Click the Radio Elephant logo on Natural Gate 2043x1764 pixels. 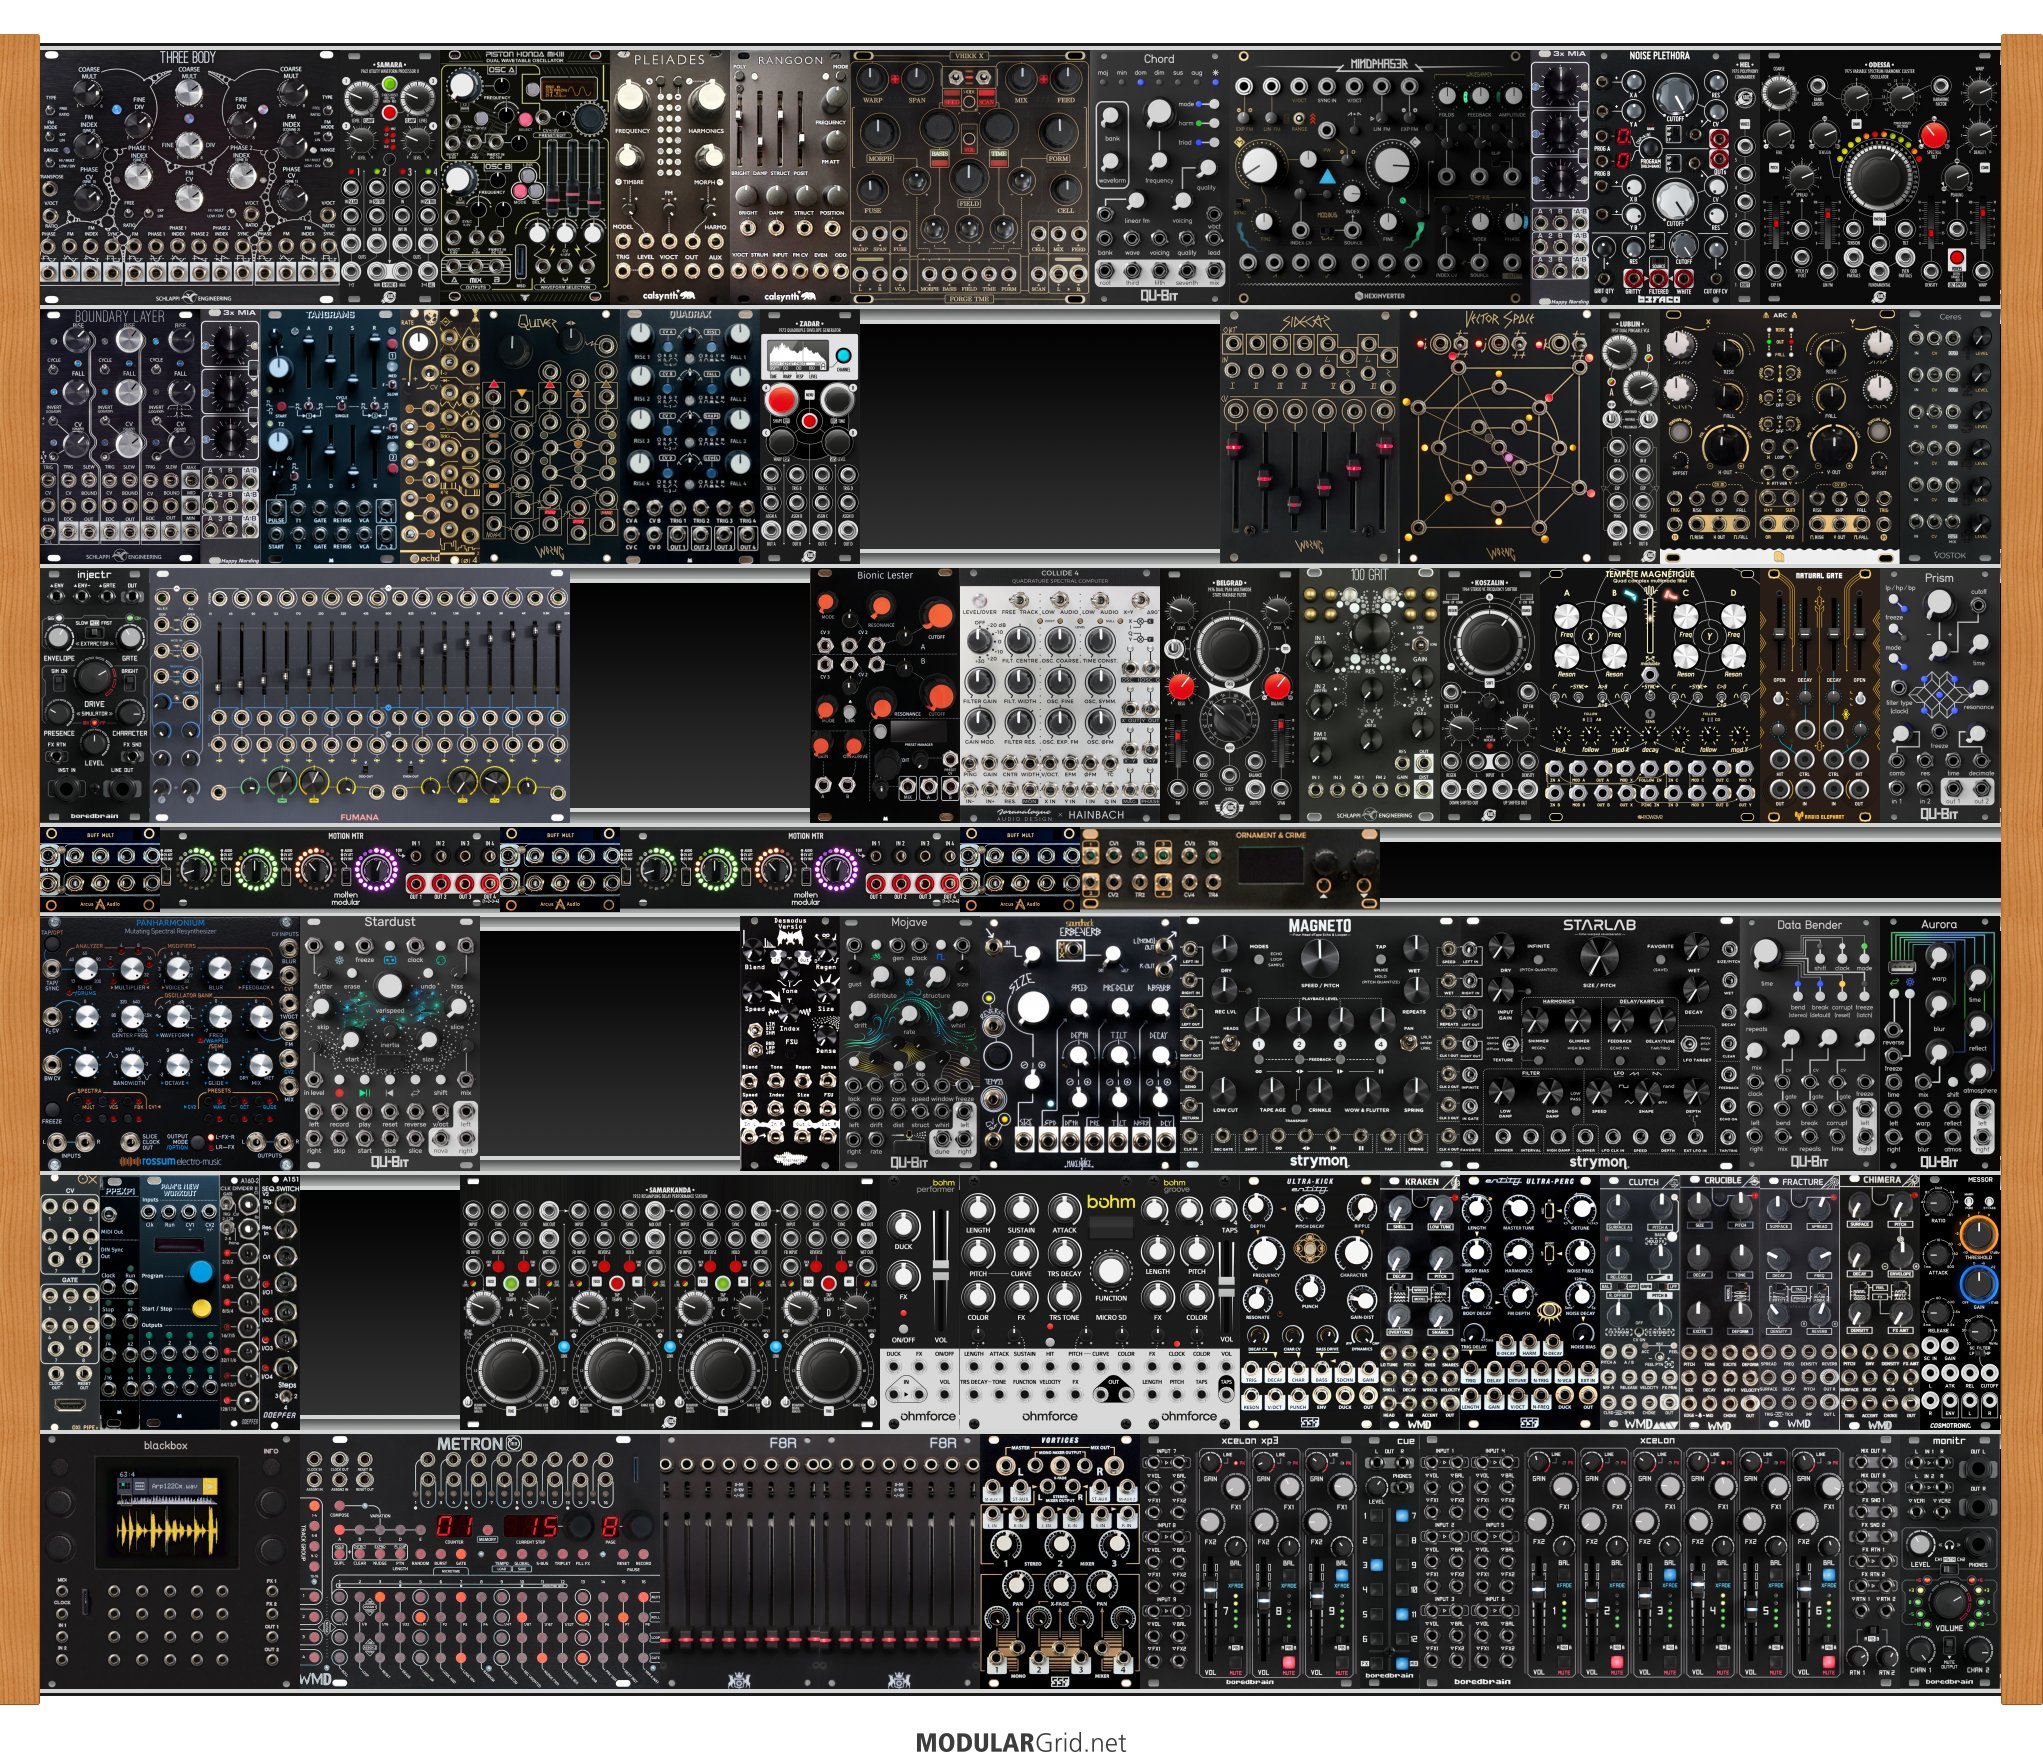1819,815
